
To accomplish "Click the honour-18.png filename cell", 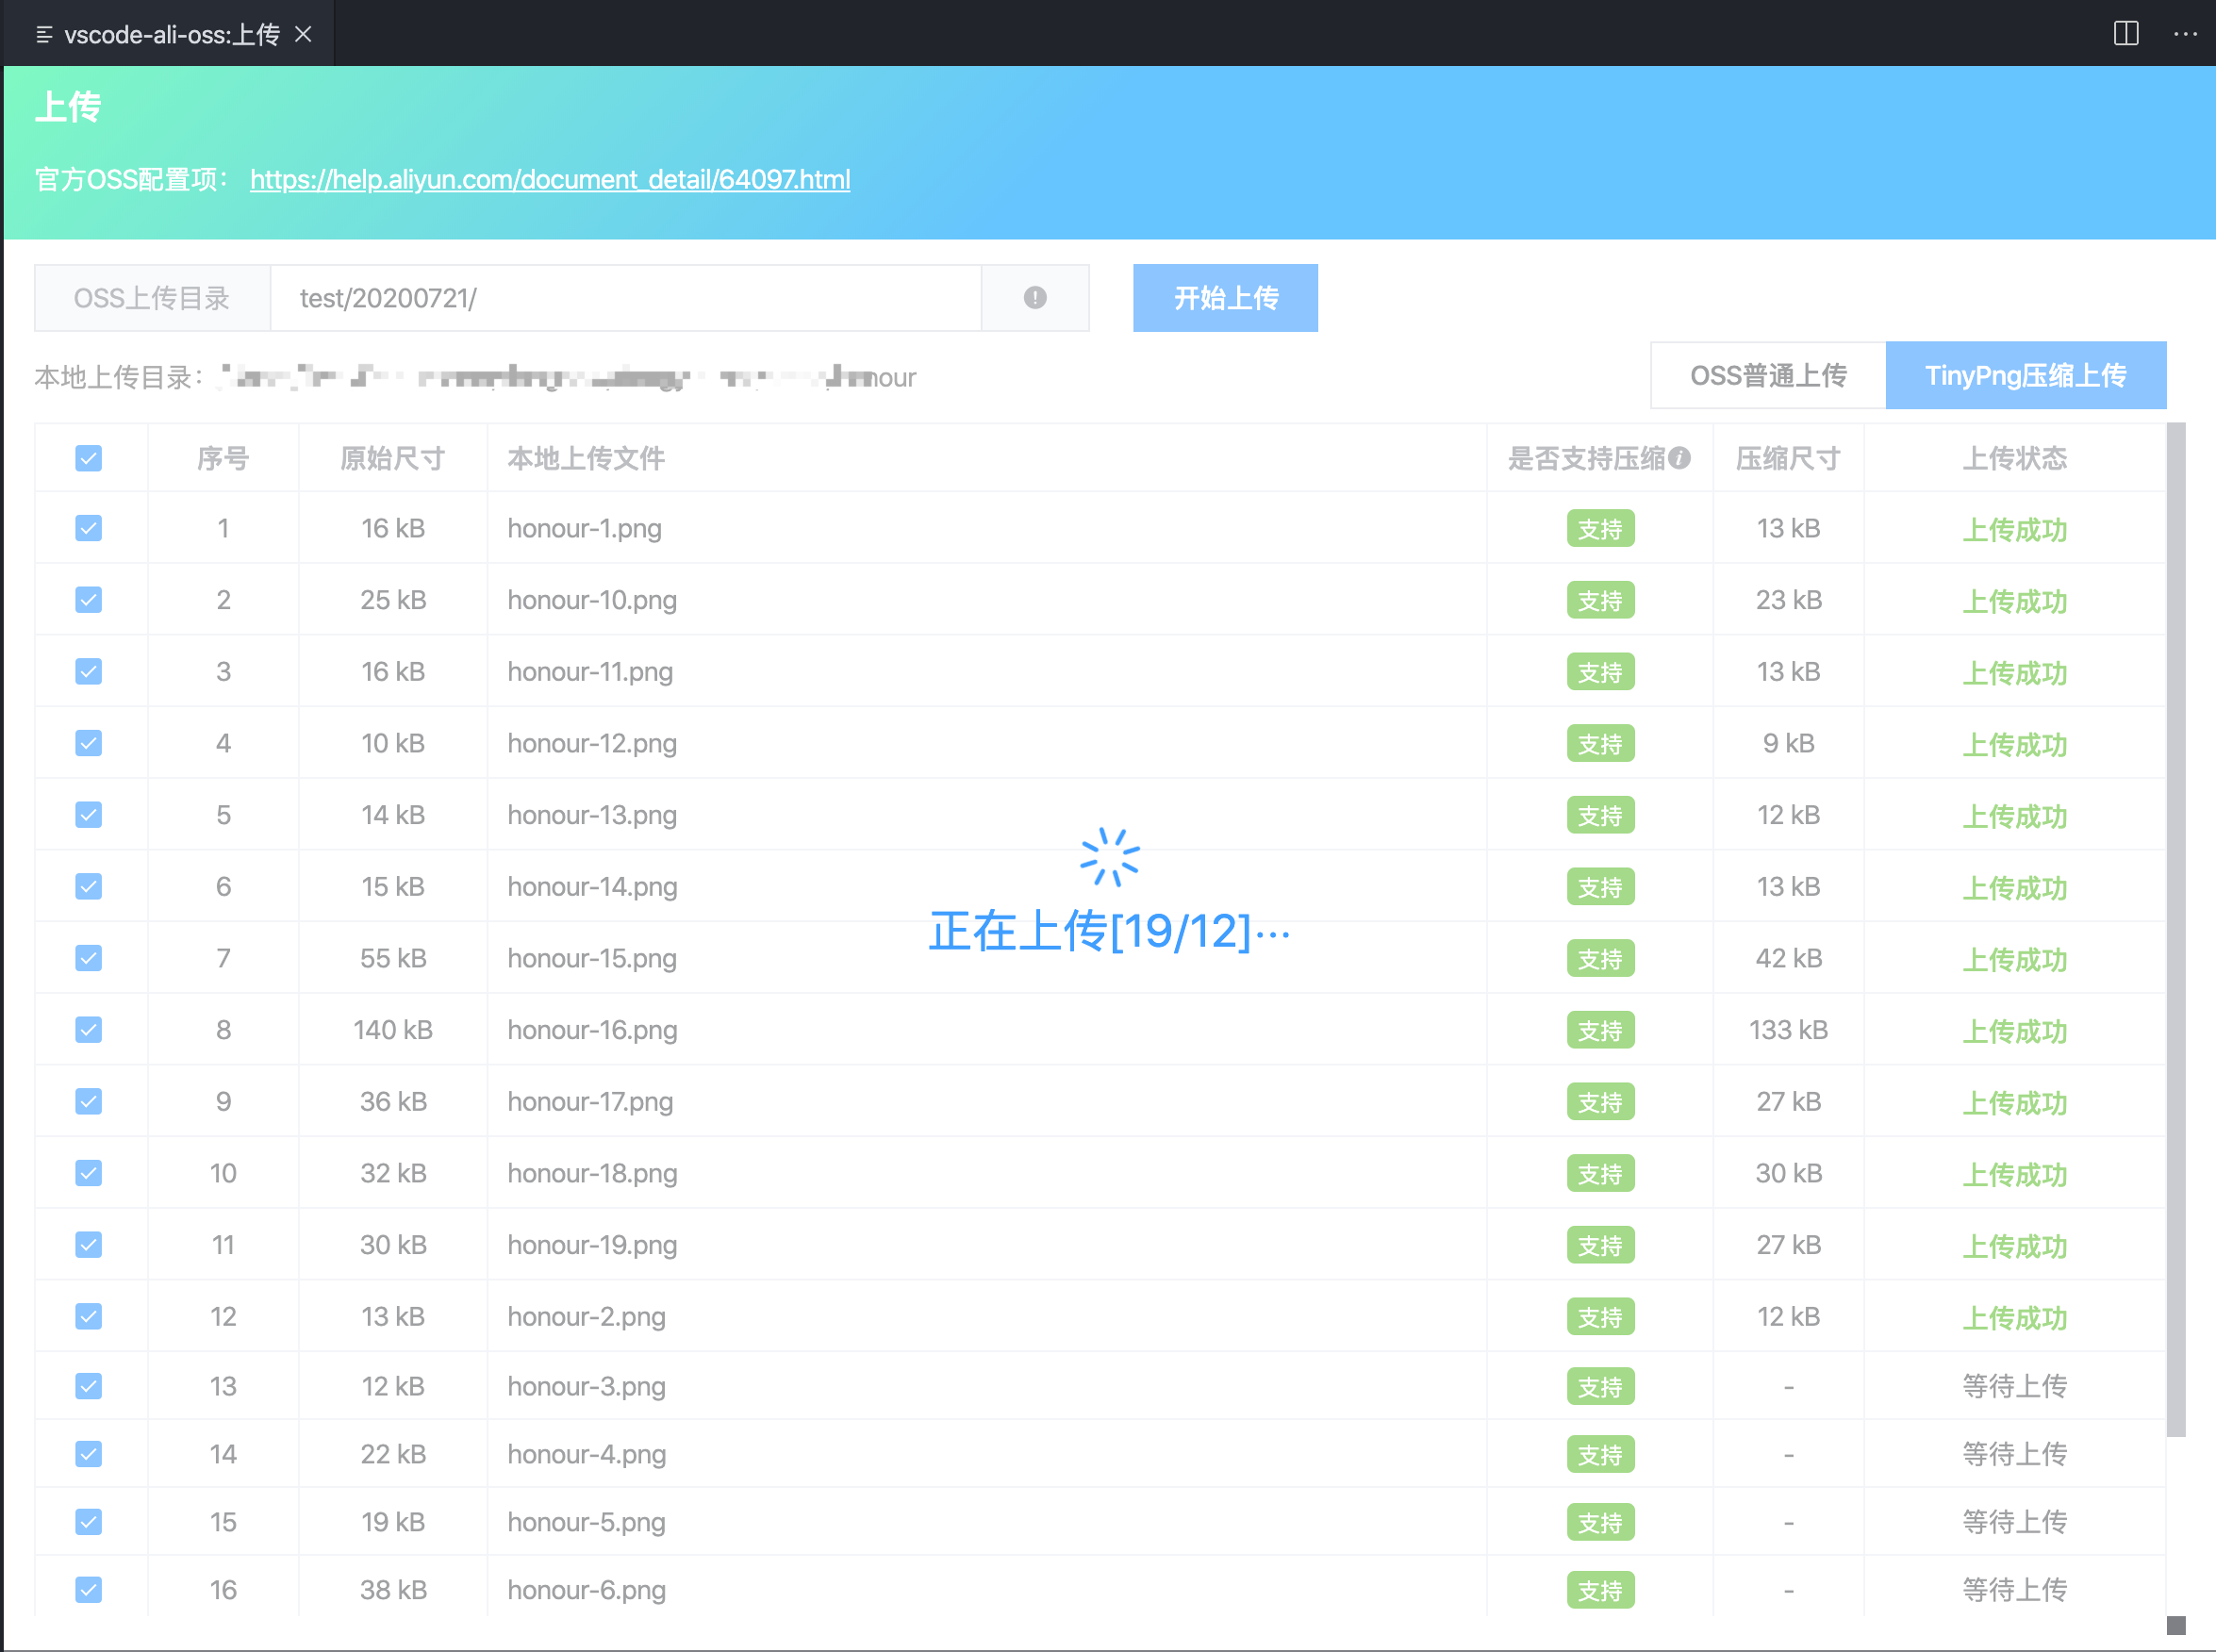I will click(592, 1174).
